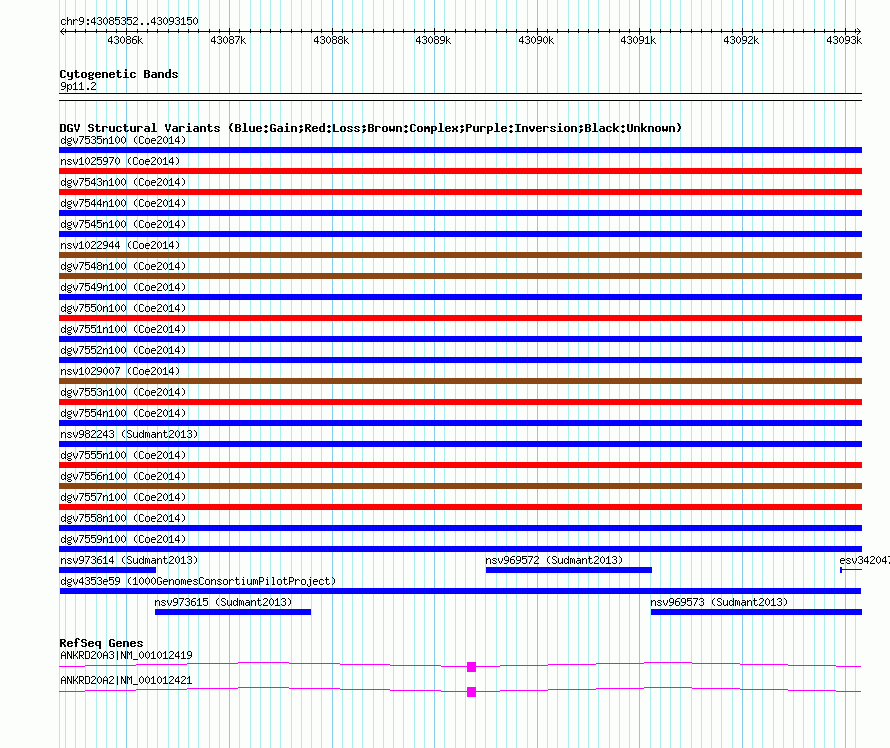
Task: Click the nsv1029007 (Coe2014) label
Action: point(120,371)
